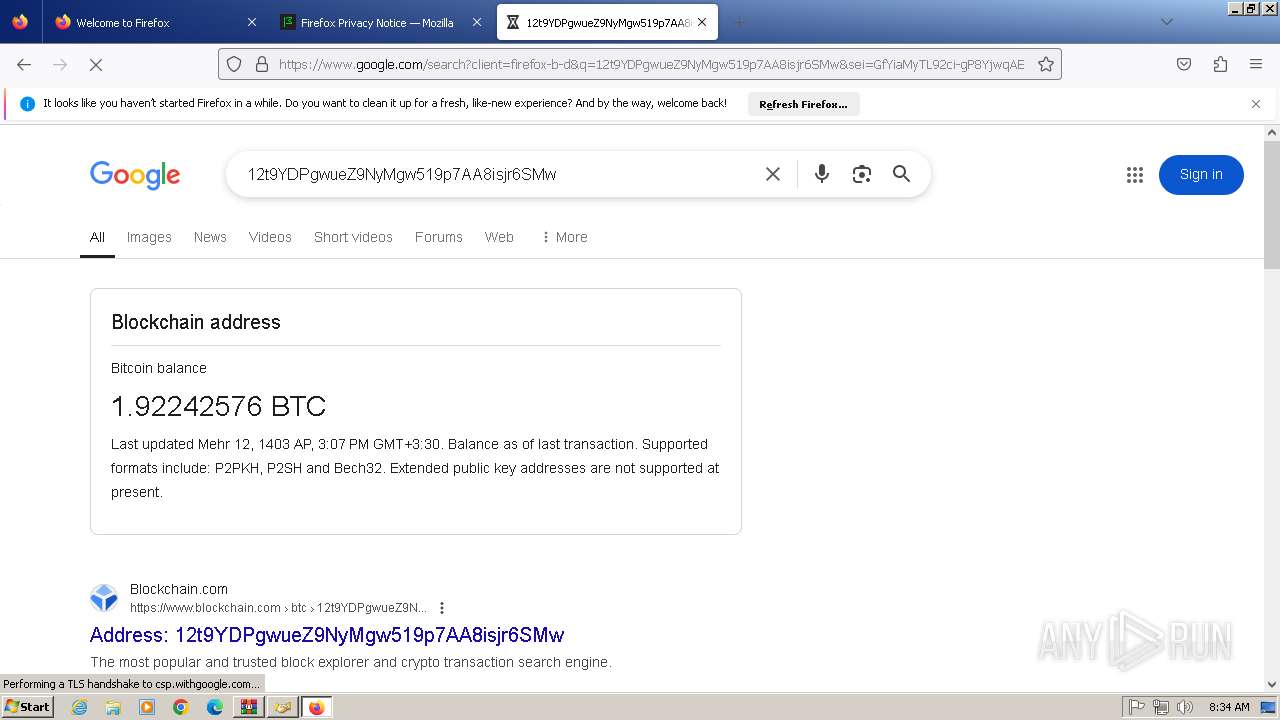Click the scrollbar down arrow
Screen dimensions: 1280x720
click(1272, 685)
